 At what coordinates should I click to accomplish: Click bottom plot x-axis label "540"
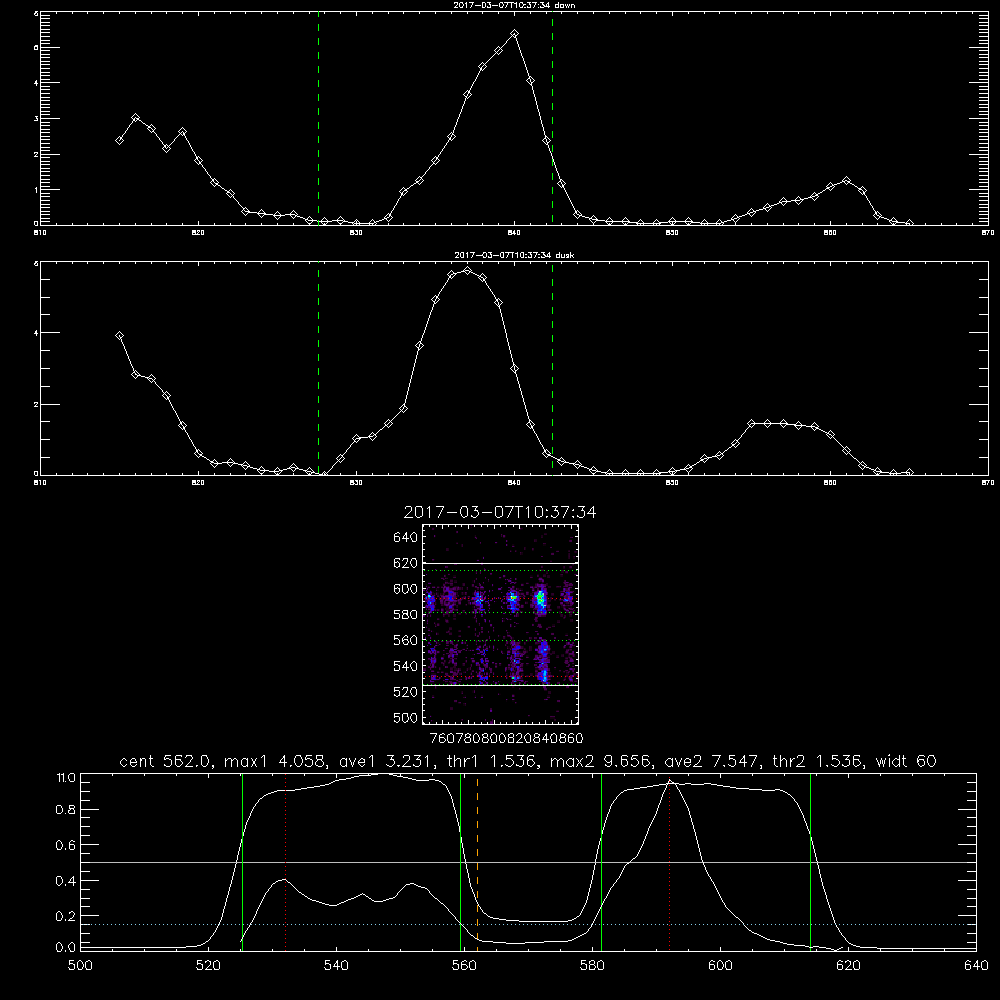336,966
